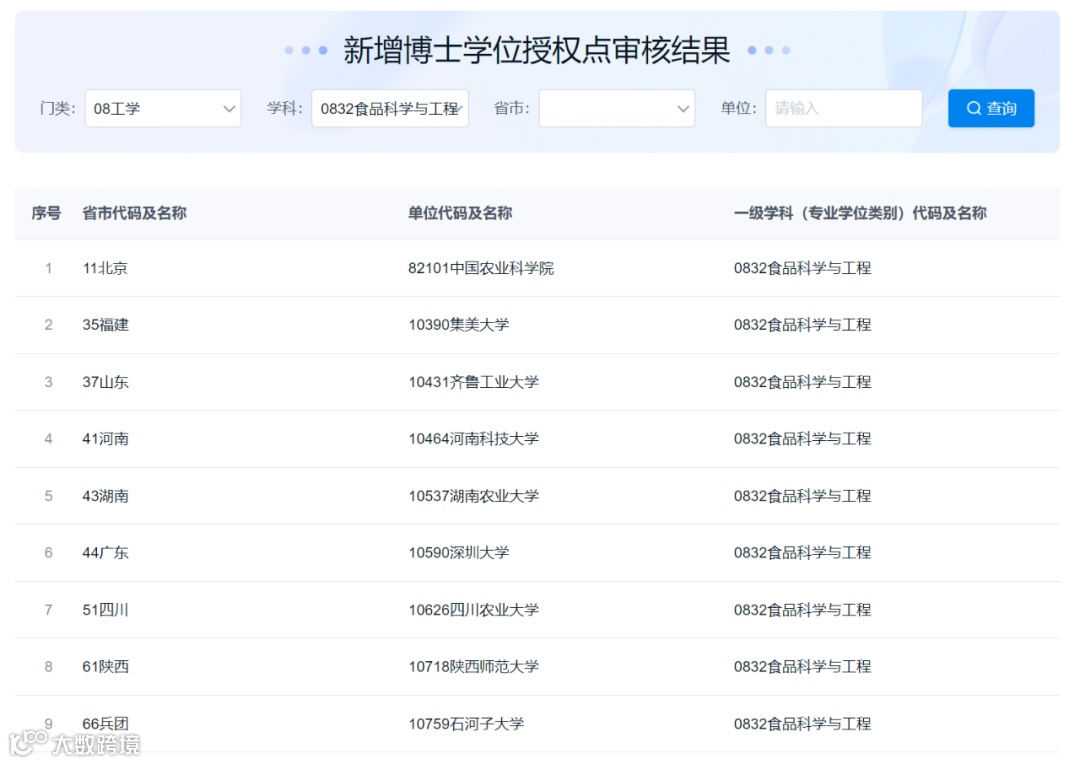Click the 省市代码及名称 column header
Viewport: 1080px width, 764px height.
tap(134, 213)
